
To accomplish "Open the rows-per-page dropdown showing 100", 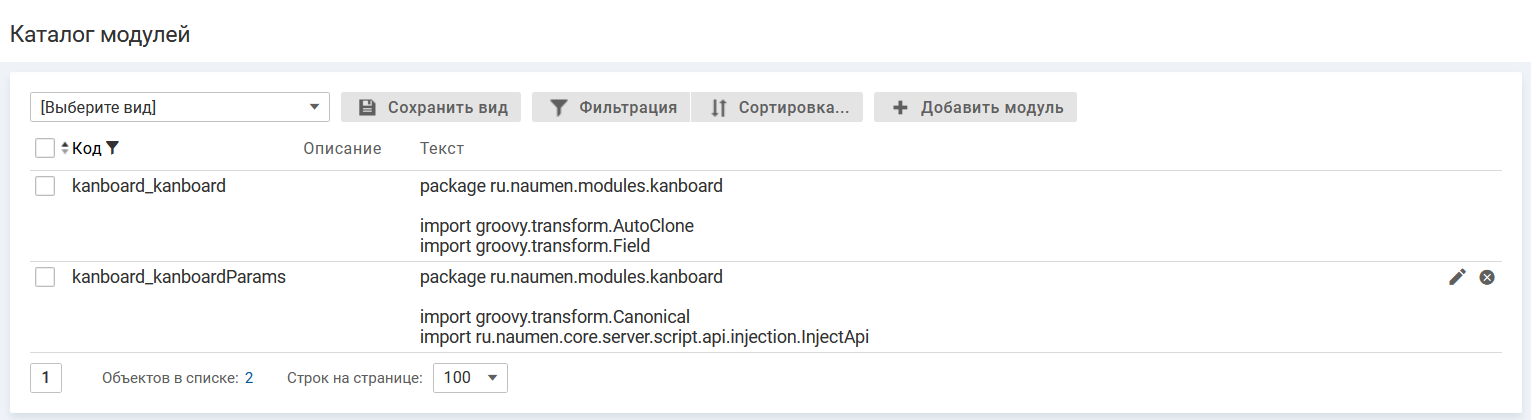I will (470, 378).
